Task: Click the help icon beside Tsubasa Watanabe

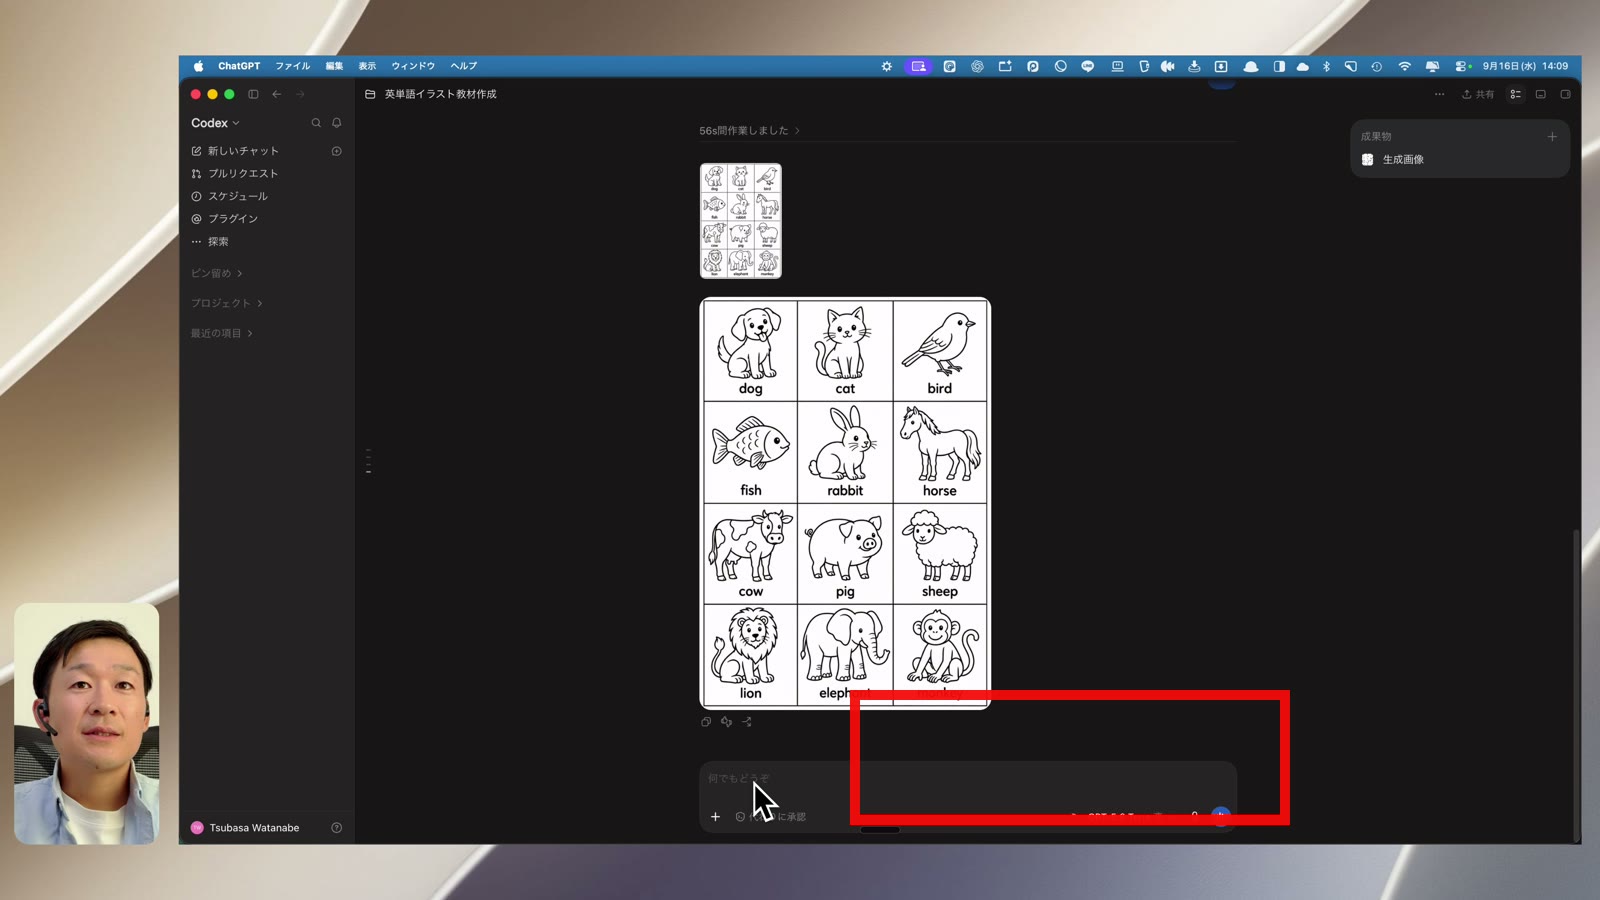Action: (x=337, y=828)
